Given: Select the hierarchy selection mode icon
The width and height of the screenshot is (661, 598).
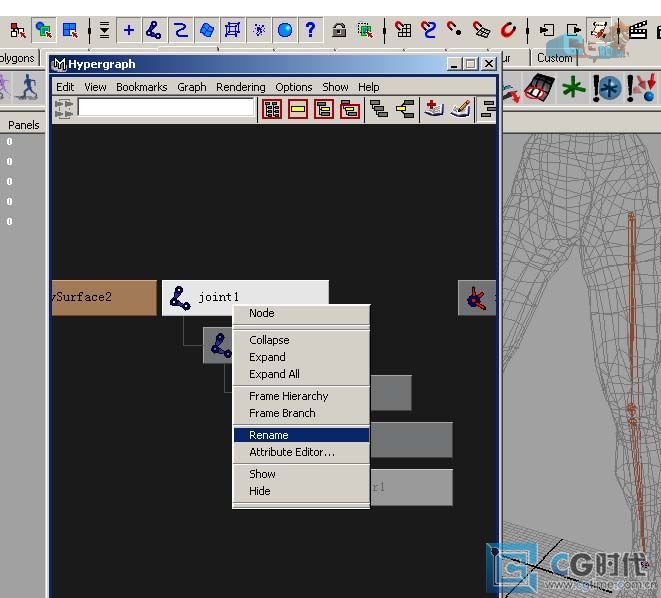Looking at the screenshot, I should 18,30.
